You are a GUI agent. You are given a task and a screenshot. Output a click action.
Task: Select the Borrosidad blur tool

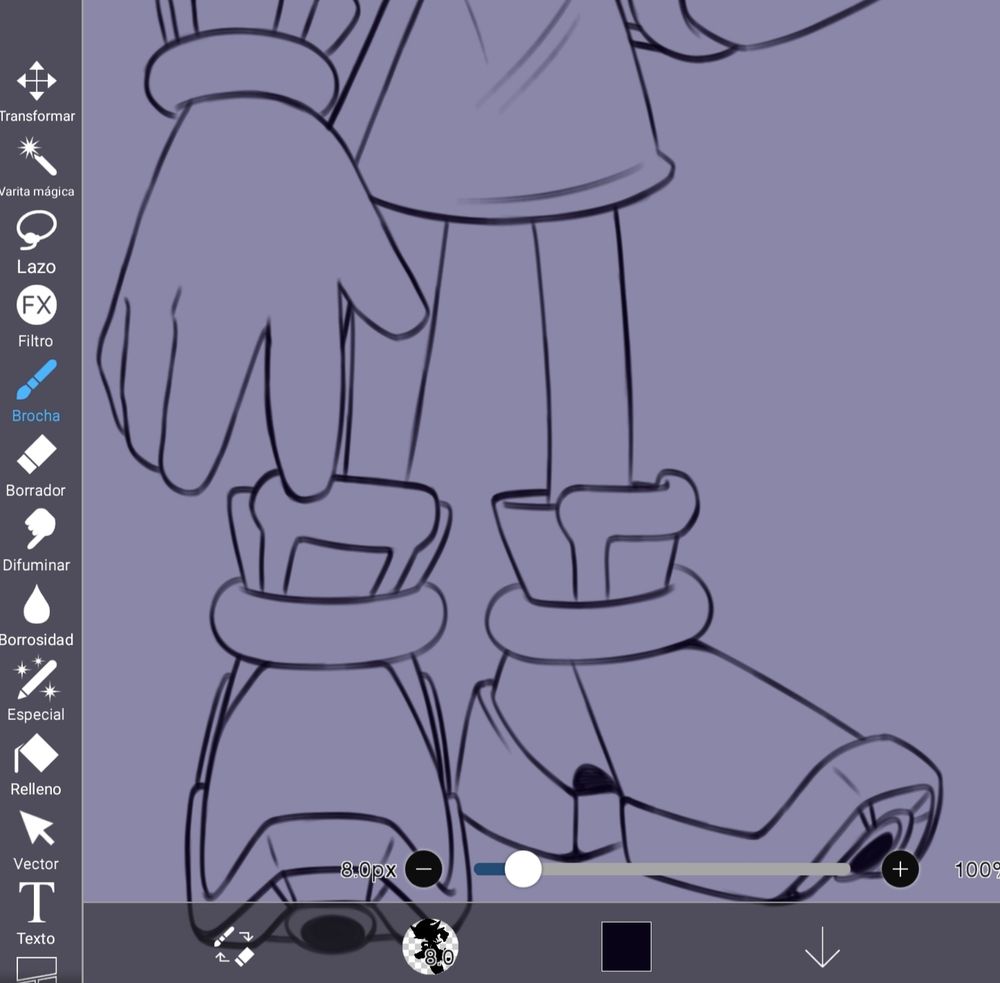point(36,615)
